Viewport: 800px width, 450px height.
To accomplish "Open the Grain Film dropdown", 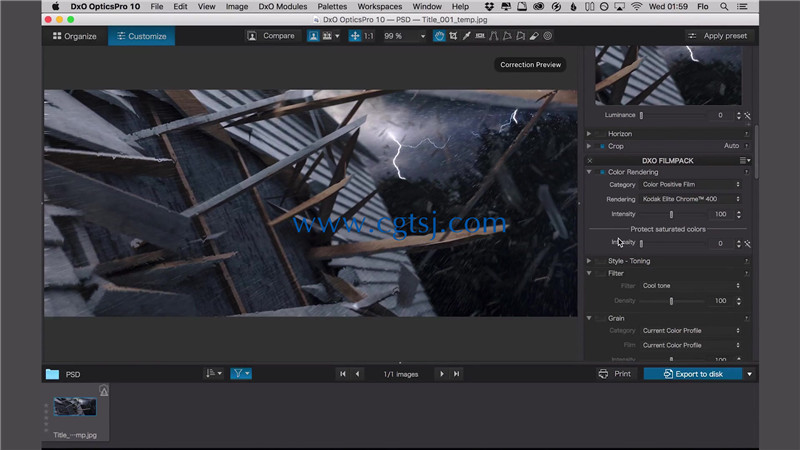I will (x=691, y=345).
